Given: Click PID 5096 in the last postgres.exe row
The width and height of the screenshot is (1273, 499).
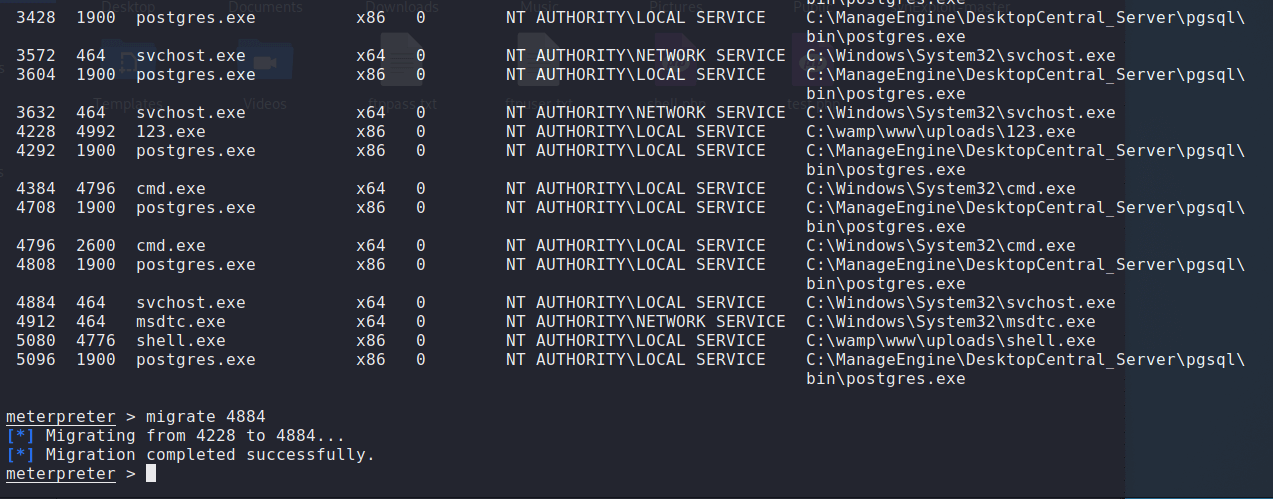Looking at the screenshot, I should (36, 360).
